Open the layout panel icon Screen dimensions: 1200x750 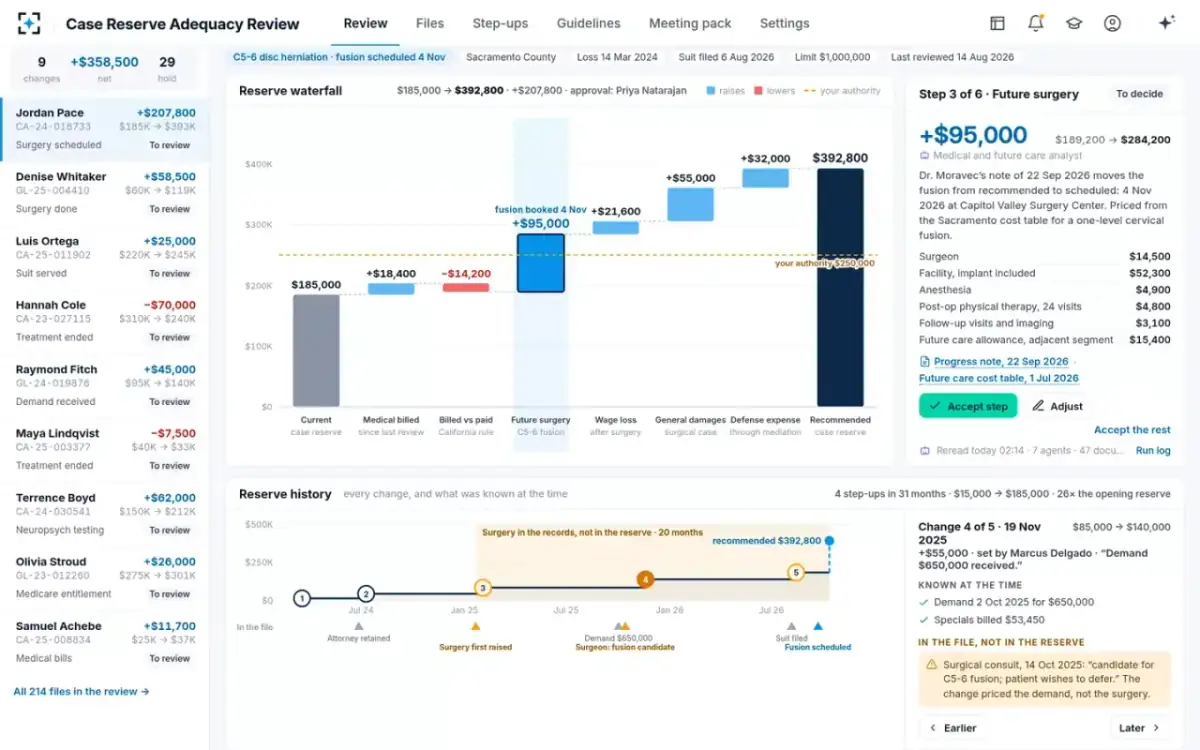(x=997, y=23)
